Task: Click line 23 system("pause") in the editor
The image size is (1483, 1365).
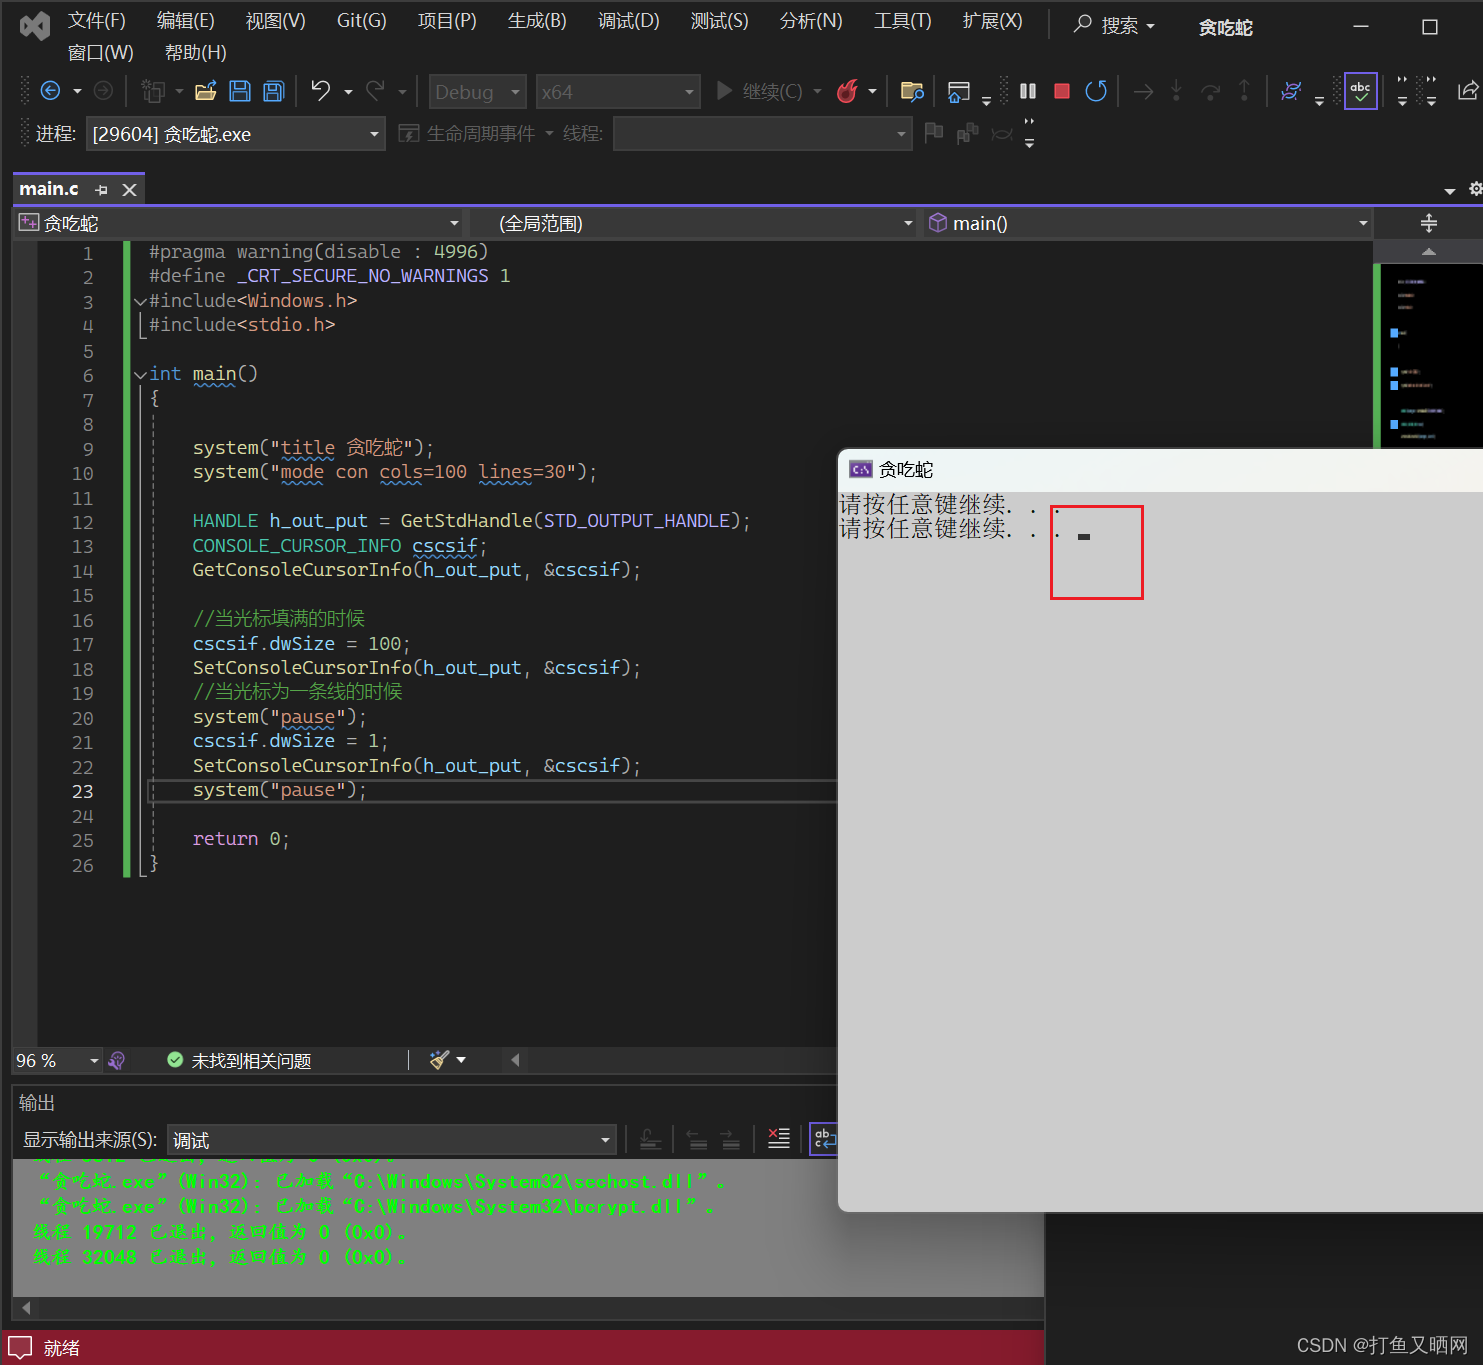Action: tap(280, 790)
